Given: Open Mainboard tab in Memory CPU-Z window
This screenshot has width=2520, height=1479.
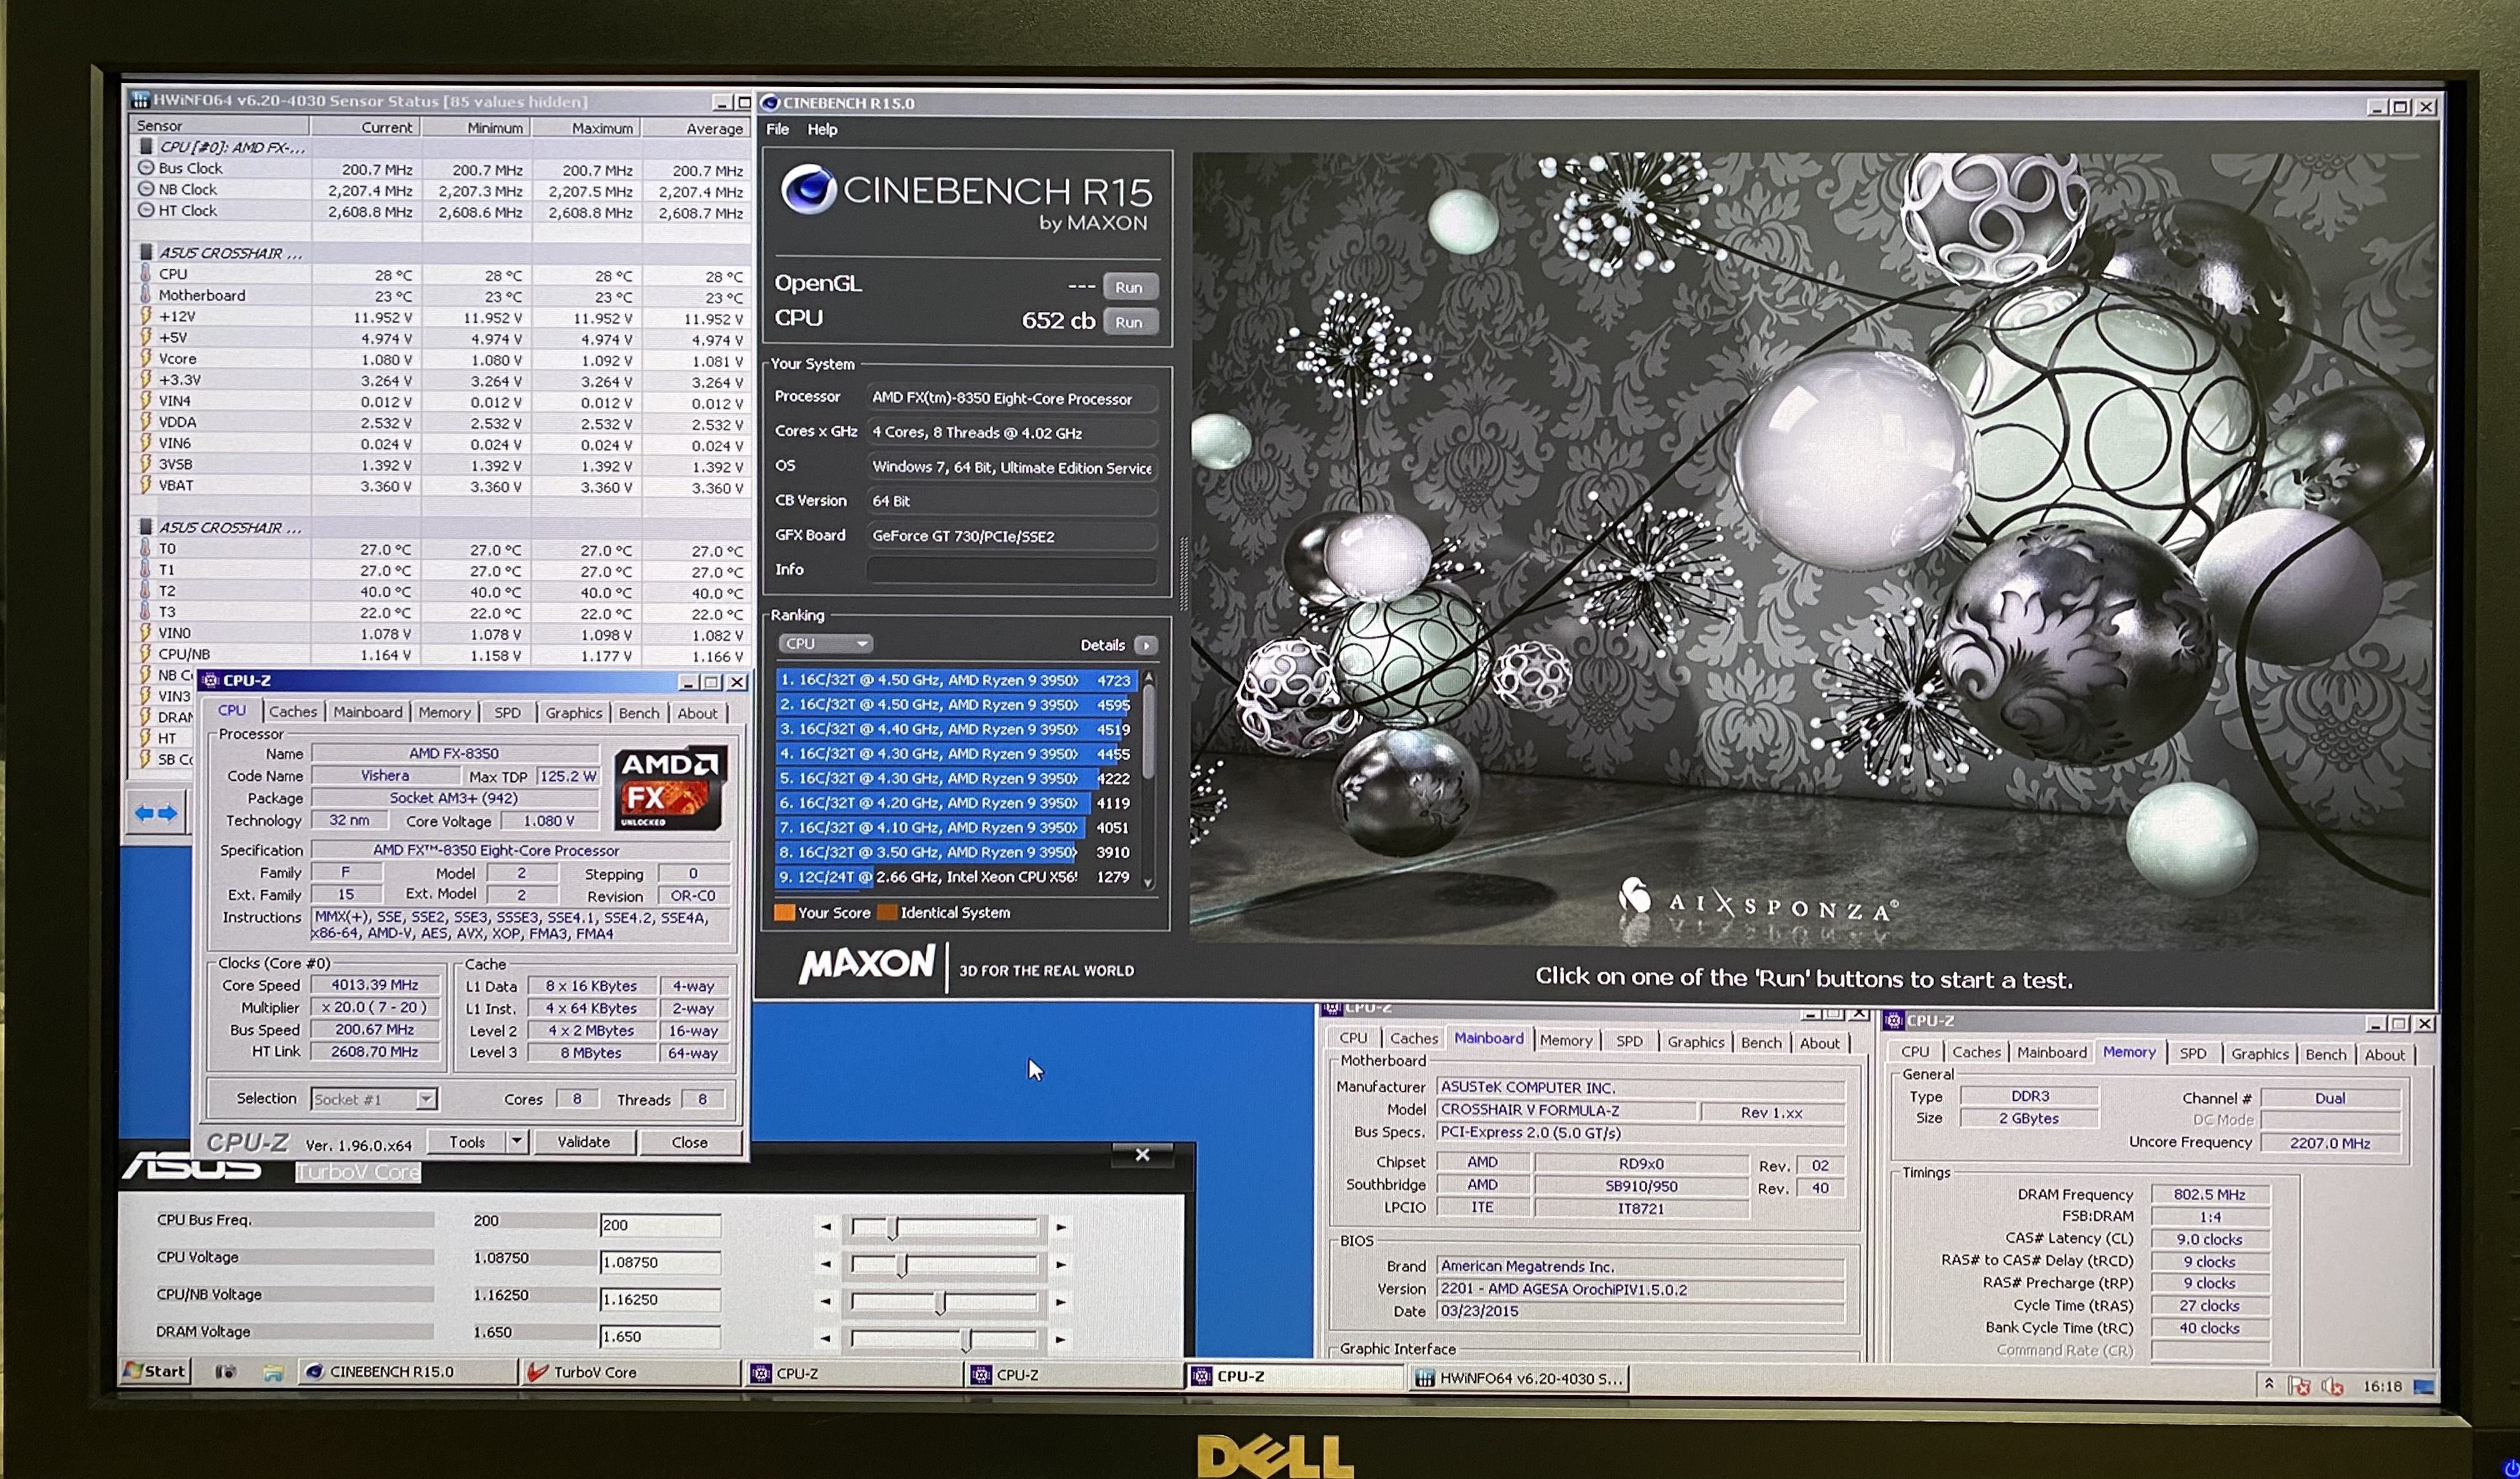Looking at the screenshot, I should [x=2051, y=1053].
